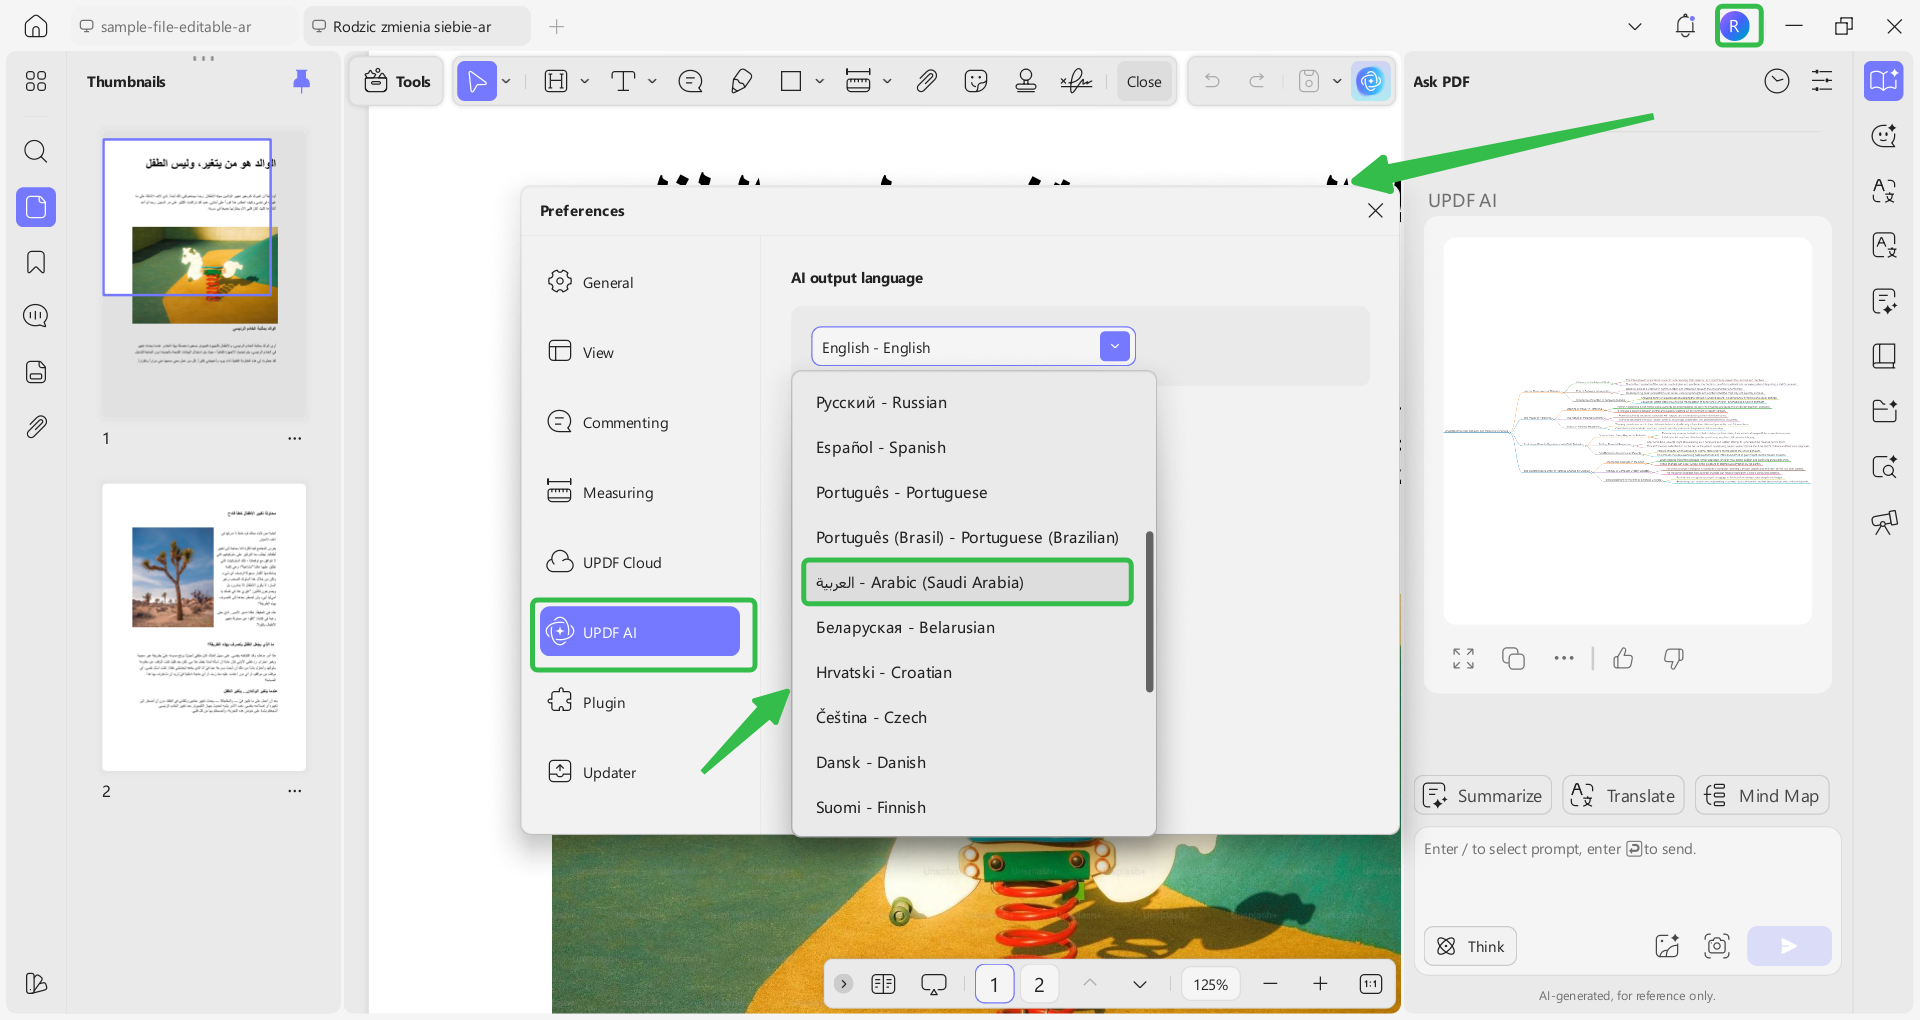Pin the Thumbnails panel

point(301,81)
